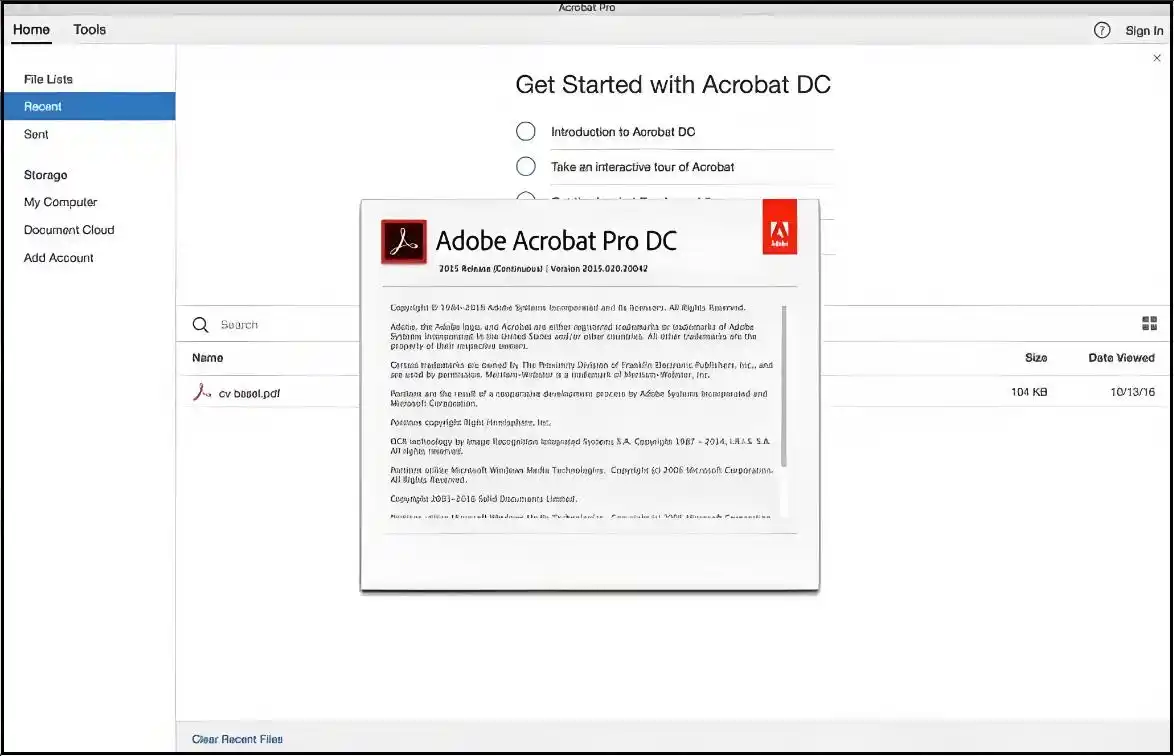1174x756 pixels.
Task: Select the cv basel.pdf file name
Action: click(x=249, y=393)
